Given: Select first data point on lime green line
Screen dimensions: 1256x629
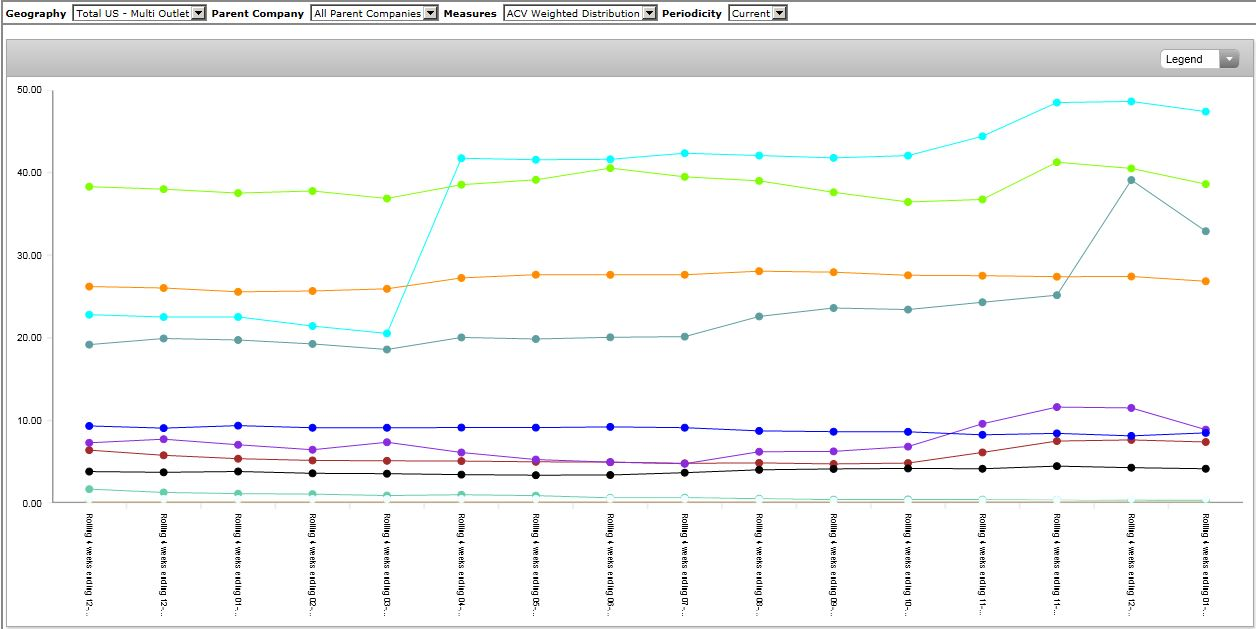Looking at the screenshot, I should [x=89, y=186].
